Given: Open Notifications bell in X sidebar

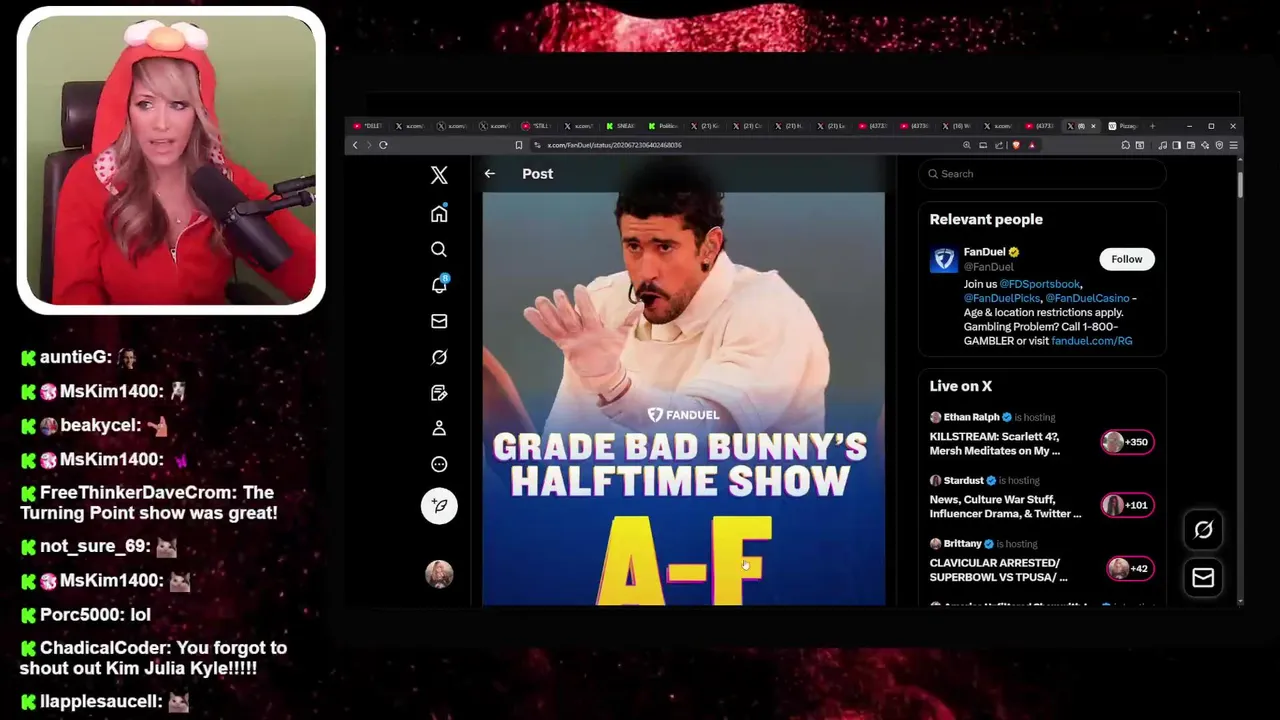Looking at the screenshot, I should [x=439, y=285].
